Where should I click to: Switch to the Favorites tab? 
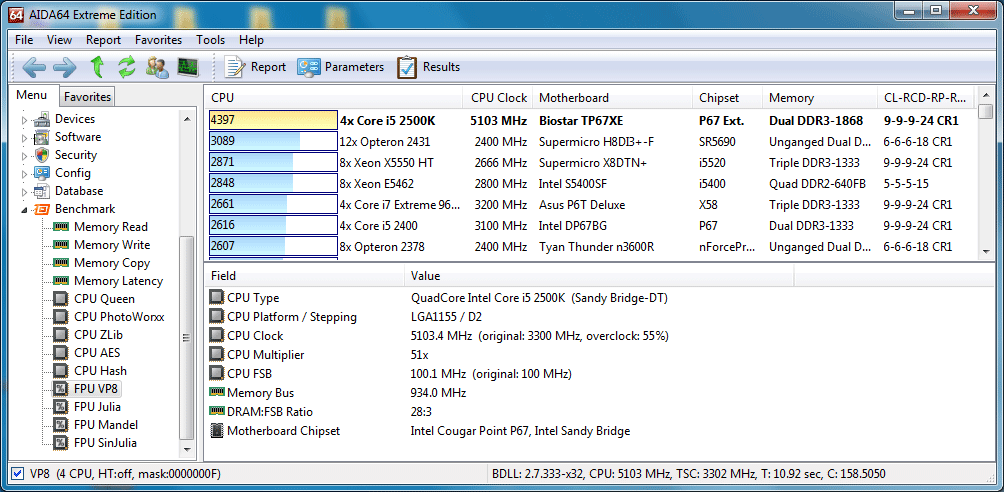click(x=88, y=97)
